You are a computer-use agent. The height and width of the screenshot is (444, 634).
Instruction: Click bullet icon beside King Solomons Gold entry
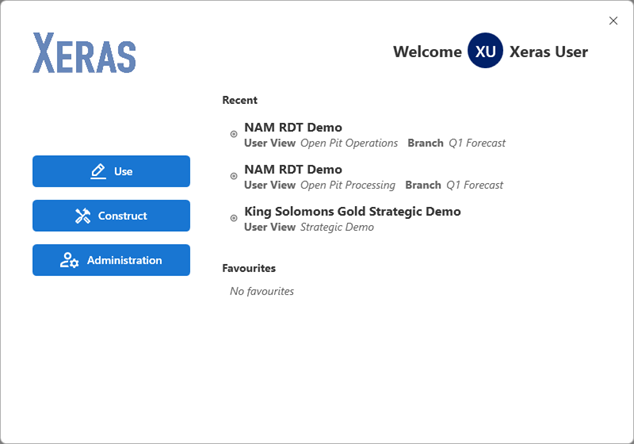(x=234, y=218)
